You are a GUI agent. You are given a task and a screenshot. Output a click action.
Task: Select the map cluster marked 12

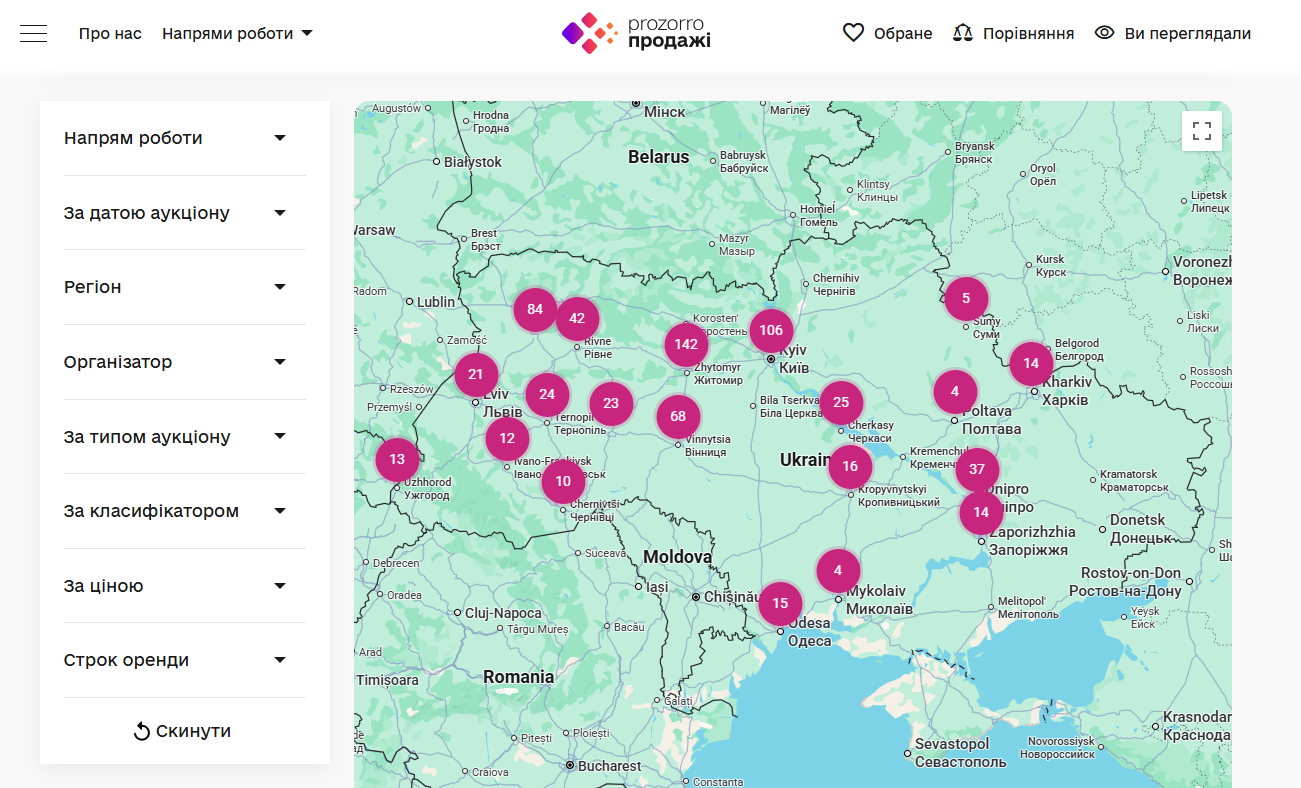point(507,438)
